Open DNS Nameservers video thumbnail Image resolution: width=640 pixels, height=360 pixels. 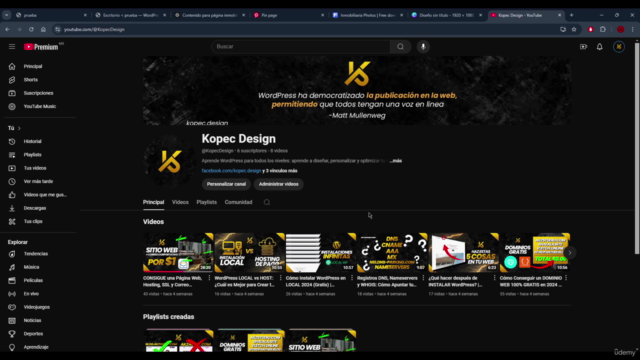click(392, 252)
